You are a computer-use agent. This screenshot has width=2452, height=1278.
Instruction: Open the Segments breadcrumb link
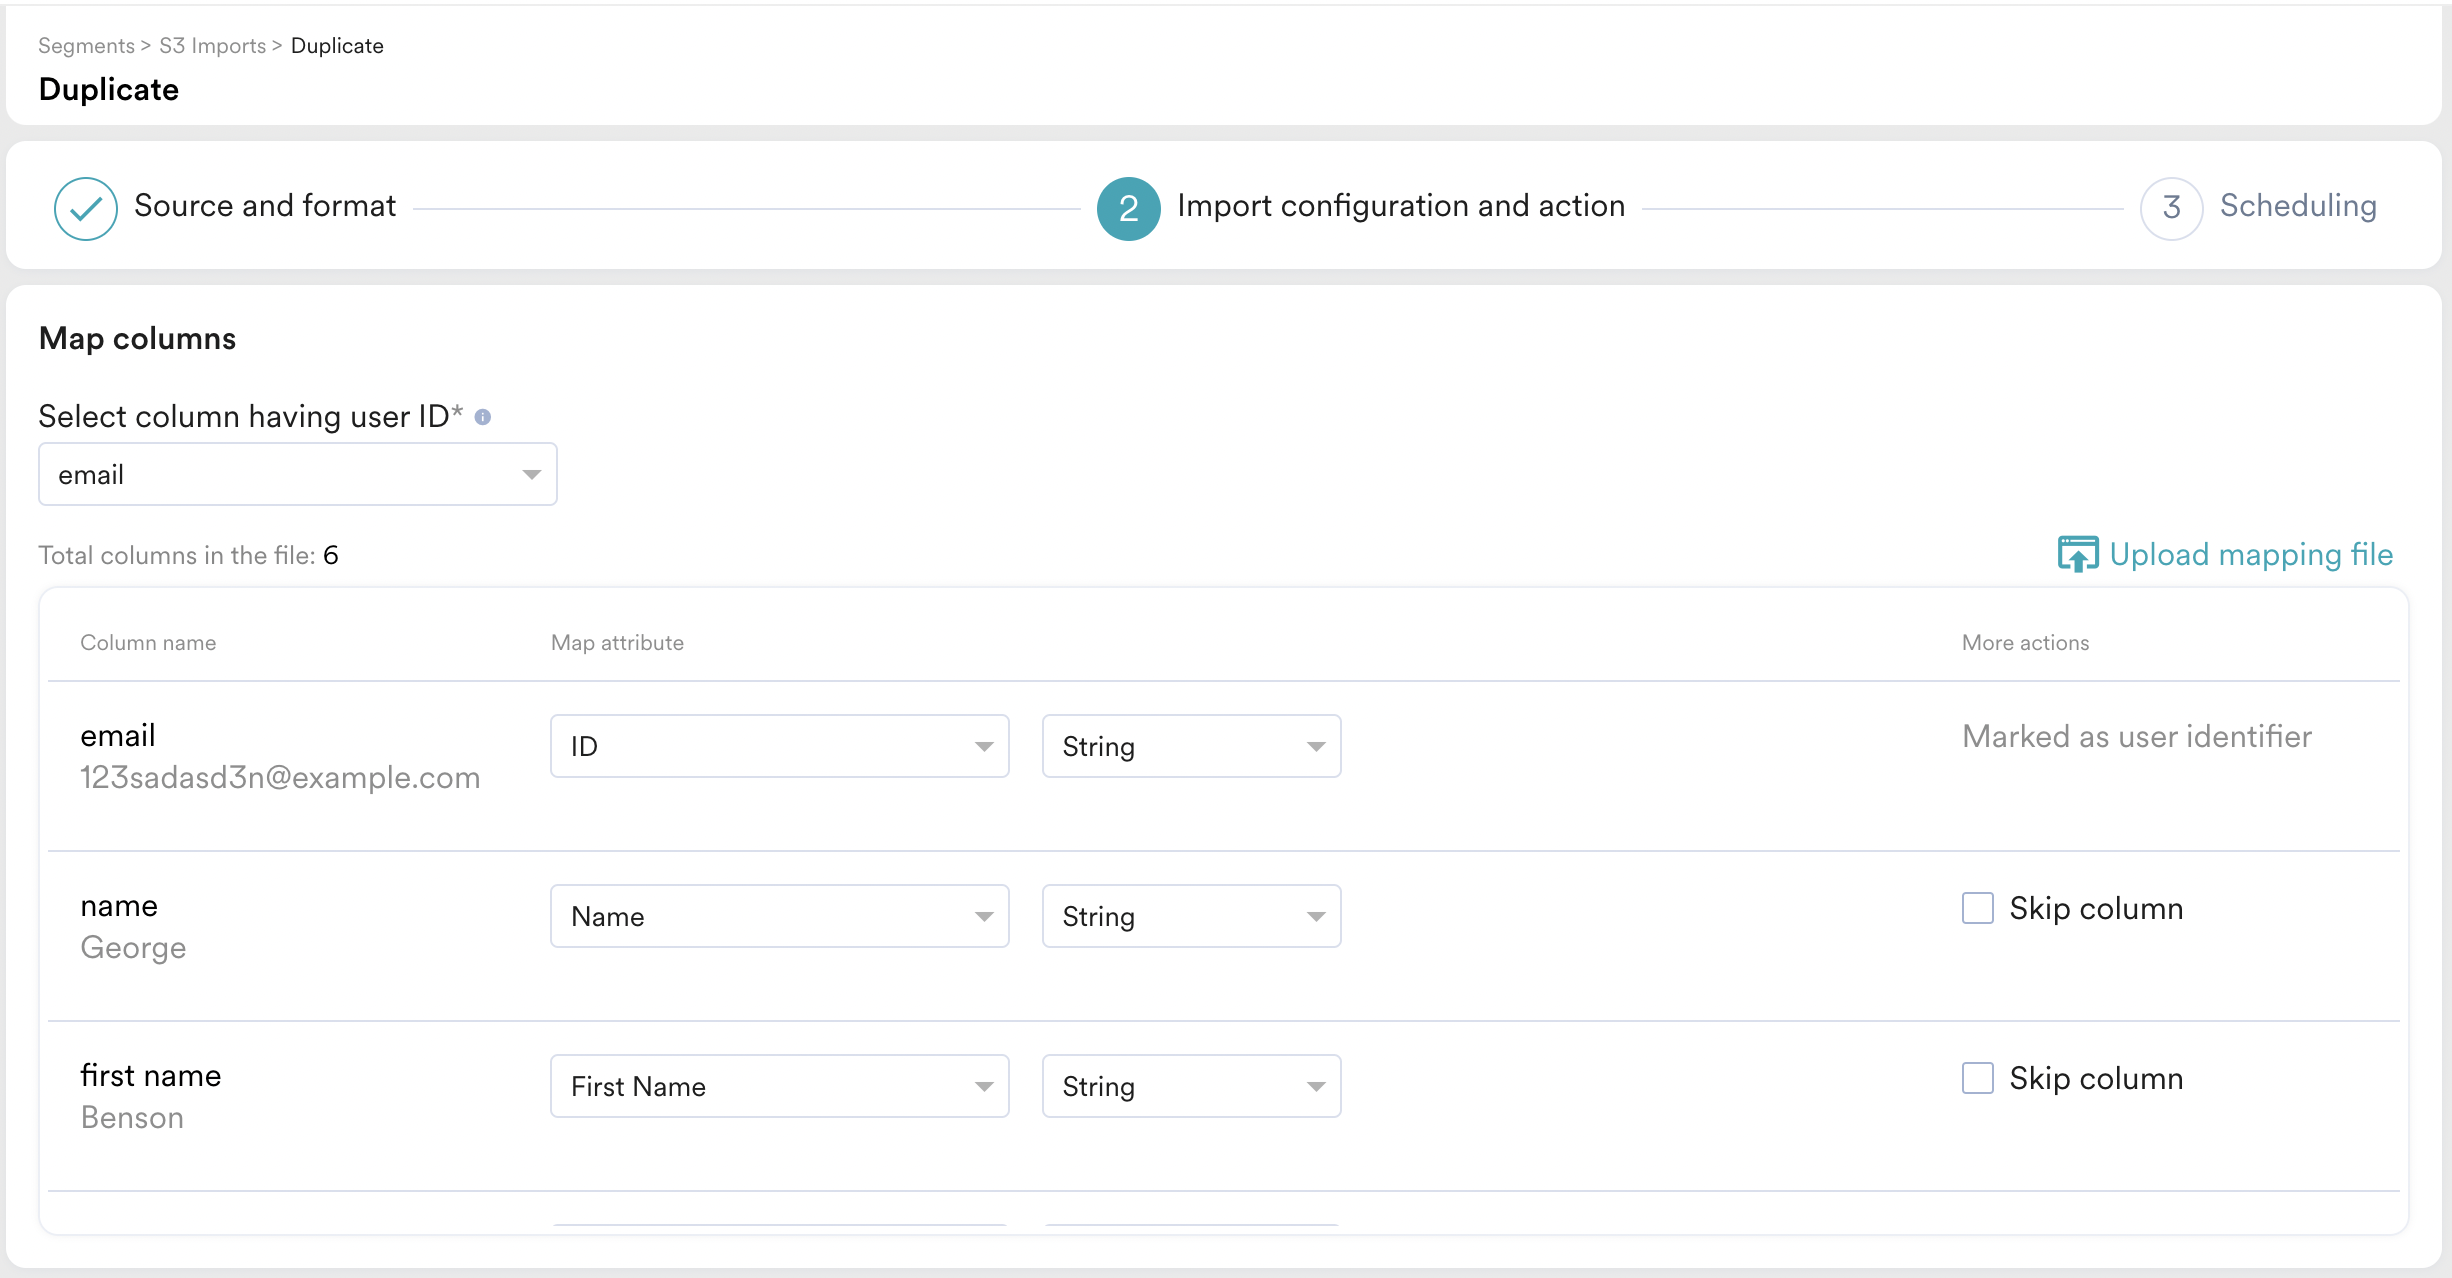tap(86, 46)
